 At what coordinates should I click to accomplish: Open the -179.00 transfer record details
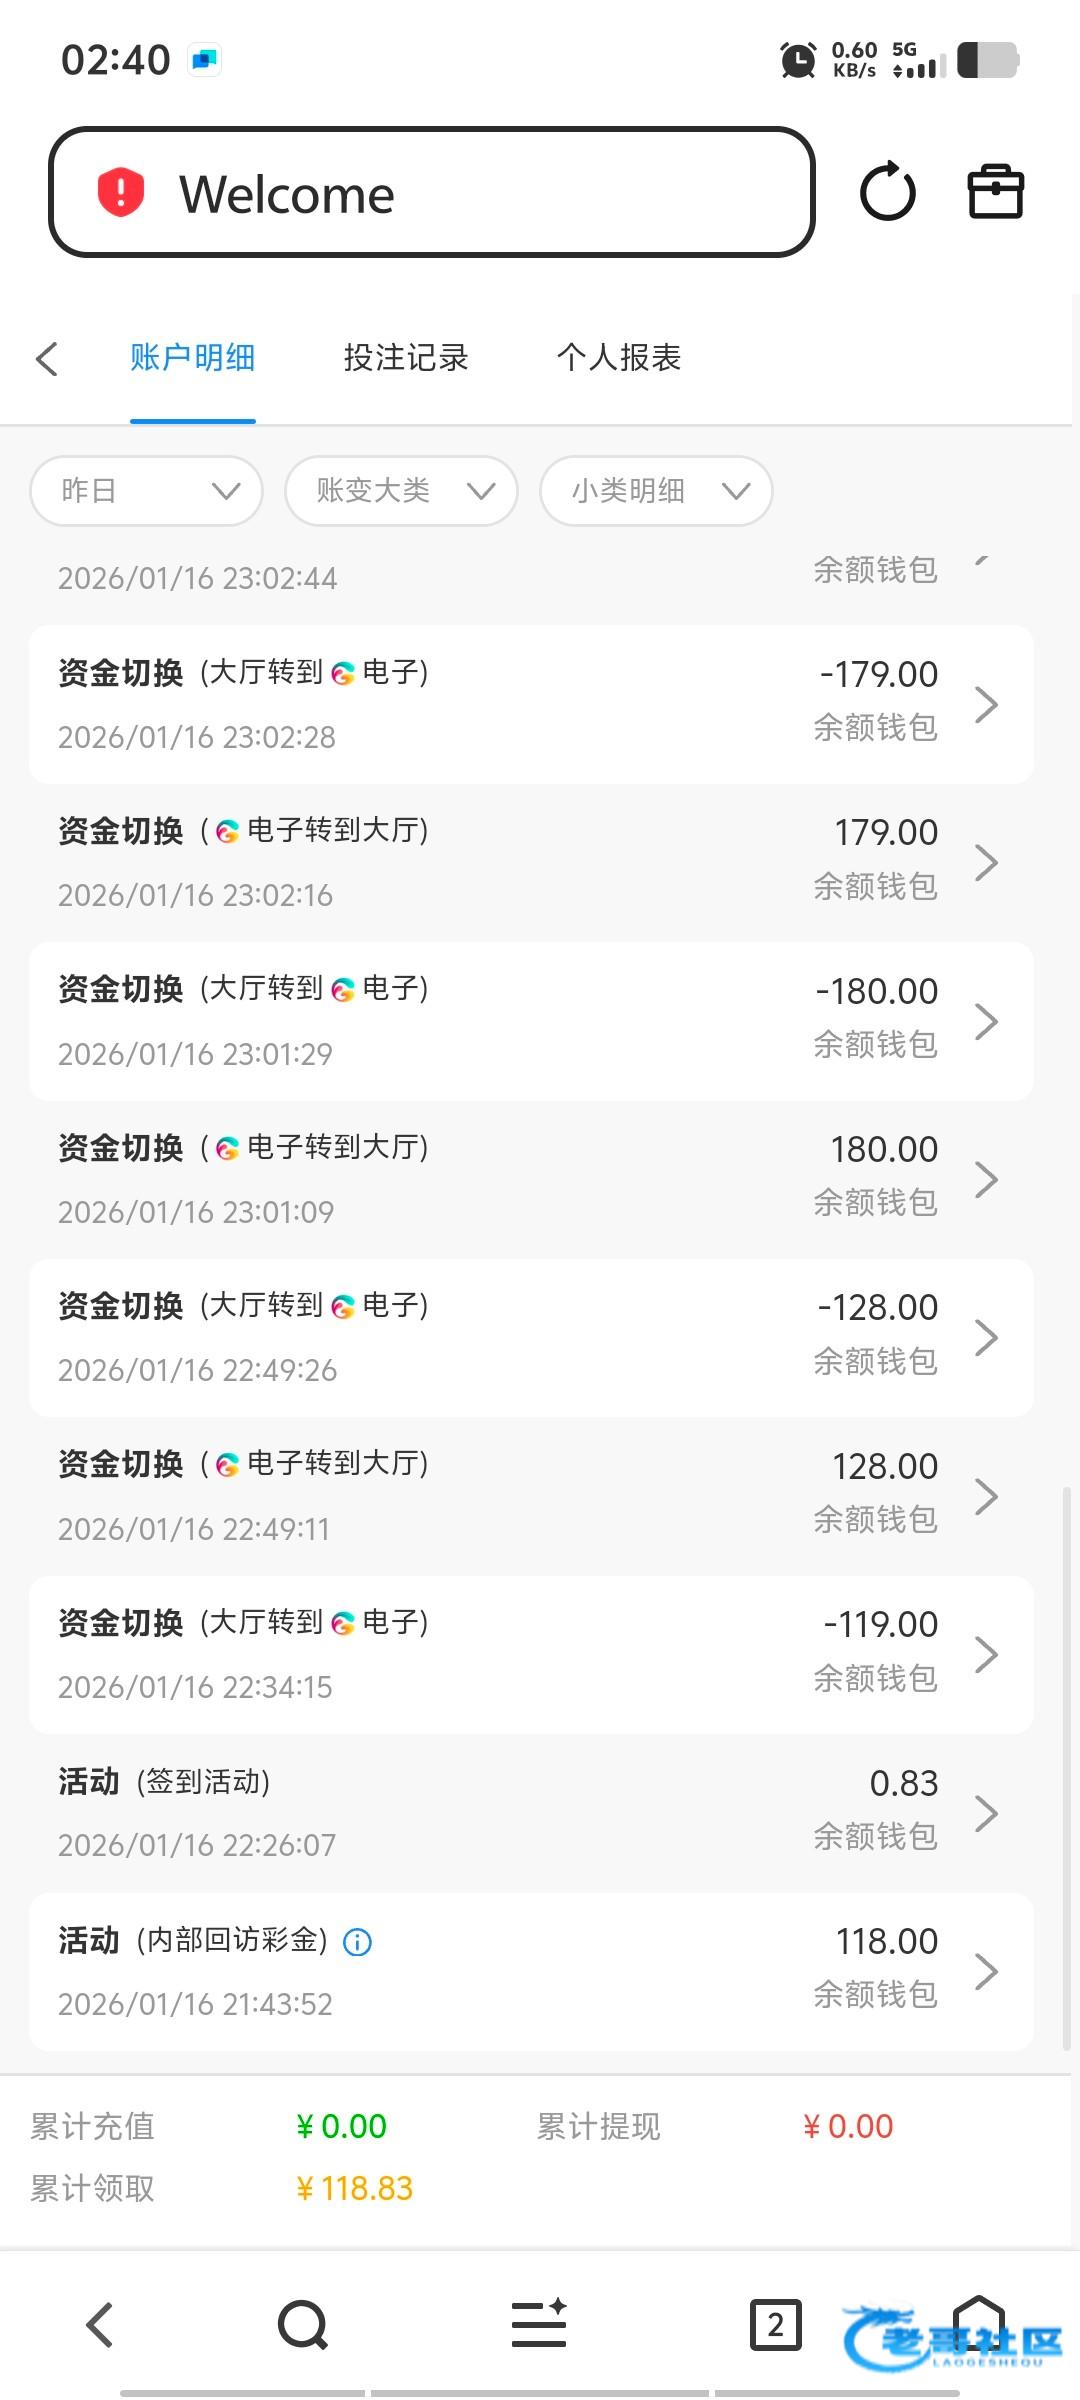[x=531, y=704]
